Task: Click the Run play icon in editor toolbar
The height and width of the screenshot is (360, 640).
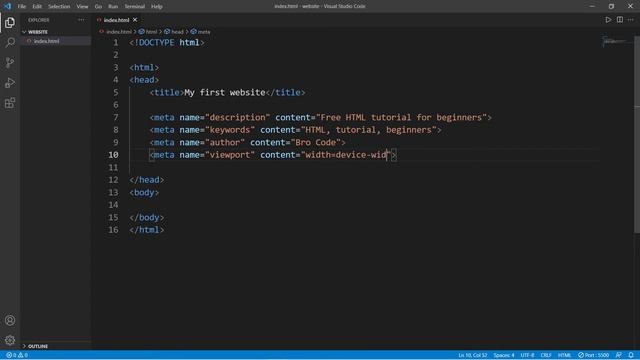Action: [x=608, y=20]
